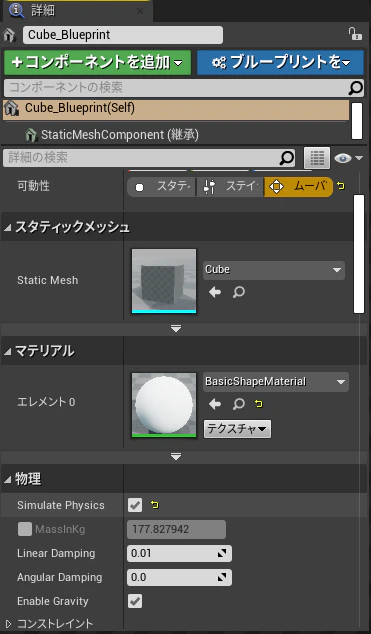Click the lock icon beside the actor name
The image size is (371, 634).
tap(355, 34)
